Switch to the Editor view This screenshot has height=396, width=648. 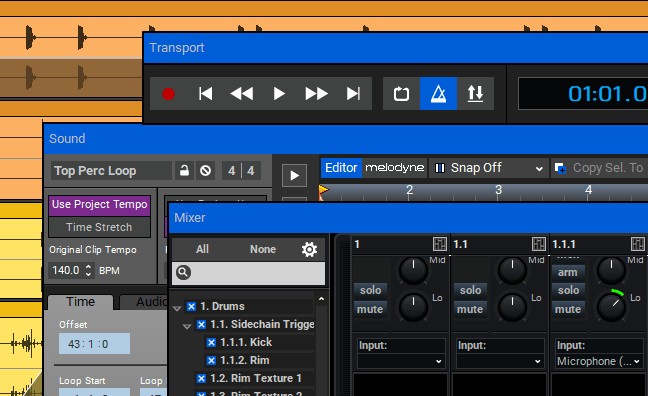[x=341, y=168]
